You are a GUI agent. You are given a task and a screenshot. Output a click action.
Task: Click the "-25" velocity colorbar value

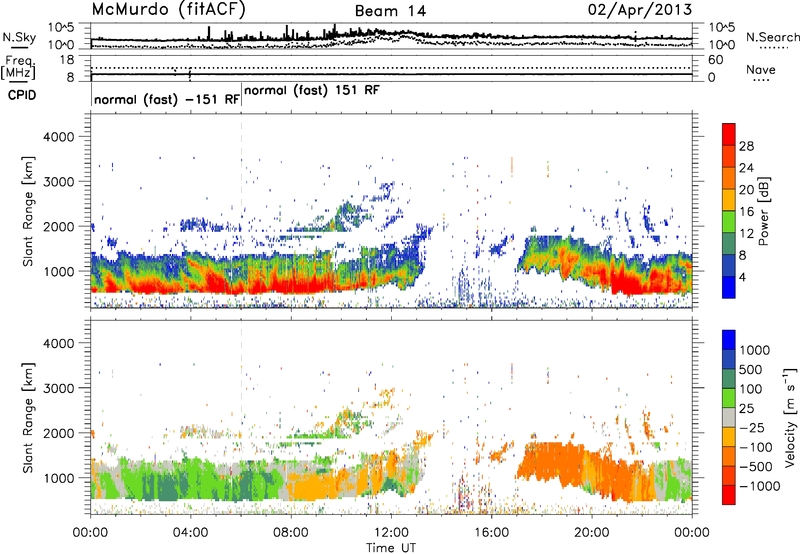tap(753, 428)
